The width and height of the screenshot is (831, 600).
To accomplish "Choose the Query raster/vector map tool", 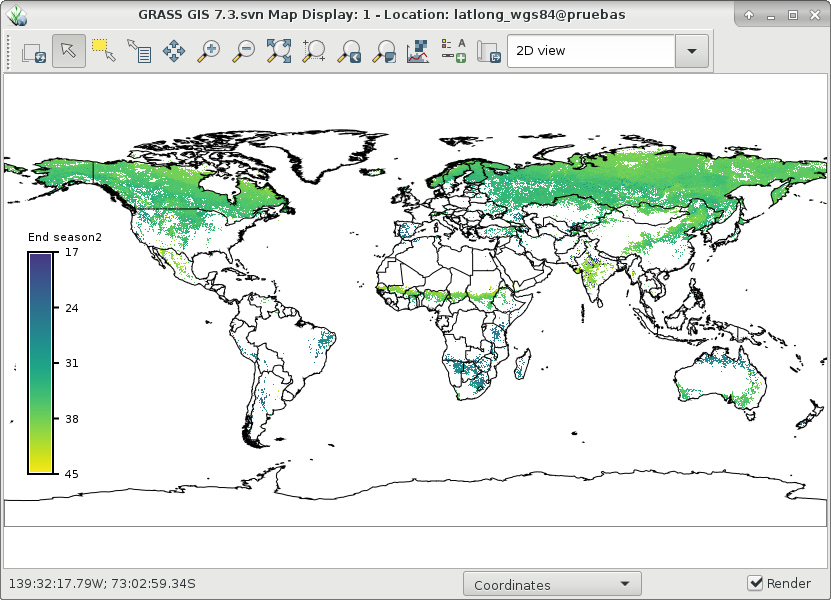I will pos(138,52).
